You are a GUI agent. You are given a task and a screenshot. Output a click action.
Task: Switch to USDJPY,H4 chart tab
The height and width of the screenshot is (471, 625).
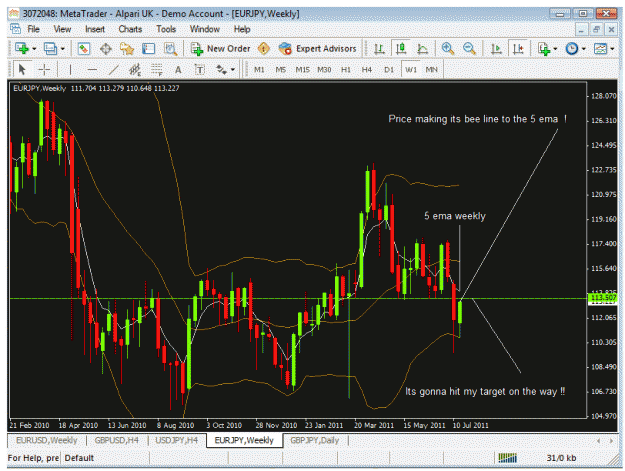pyautogui.click(x=177, y=440)
